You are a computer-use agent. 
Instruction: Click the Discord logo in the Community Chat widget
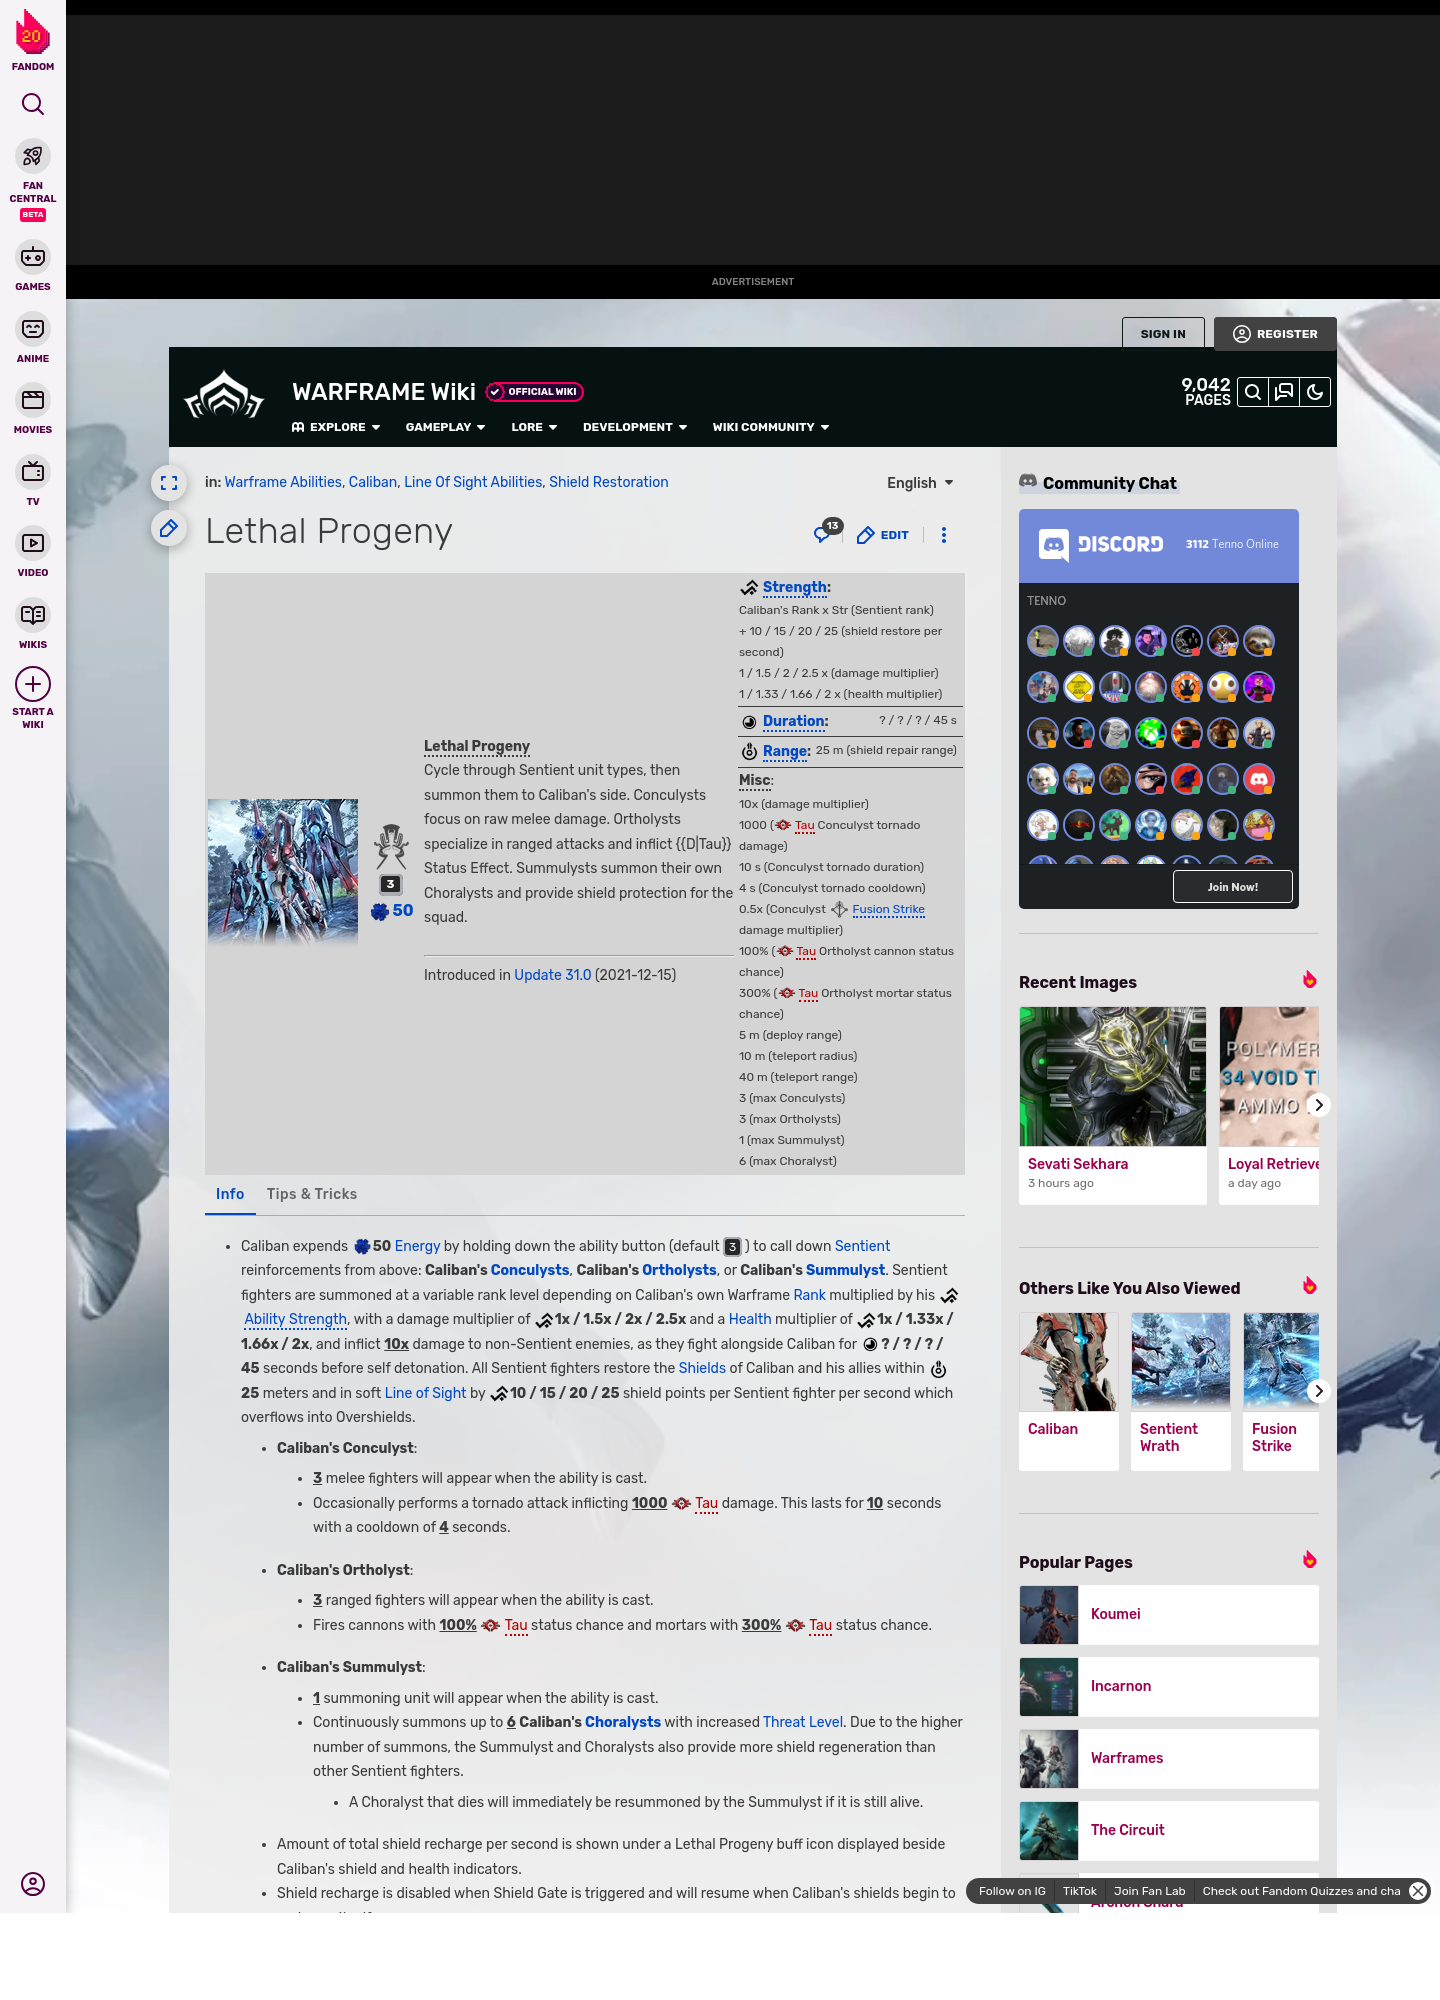[x=1100, y=544]
